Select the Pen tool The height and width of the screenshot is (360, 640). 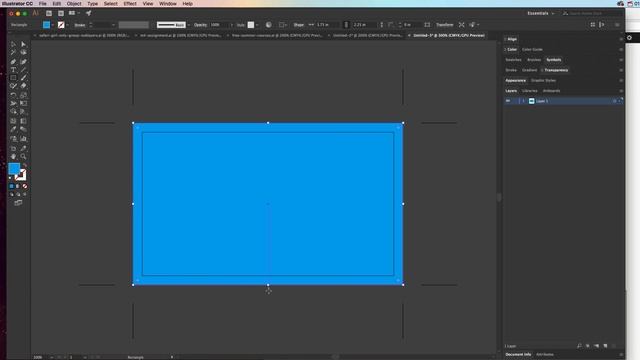pyautogui.click(x=13, y=61)
